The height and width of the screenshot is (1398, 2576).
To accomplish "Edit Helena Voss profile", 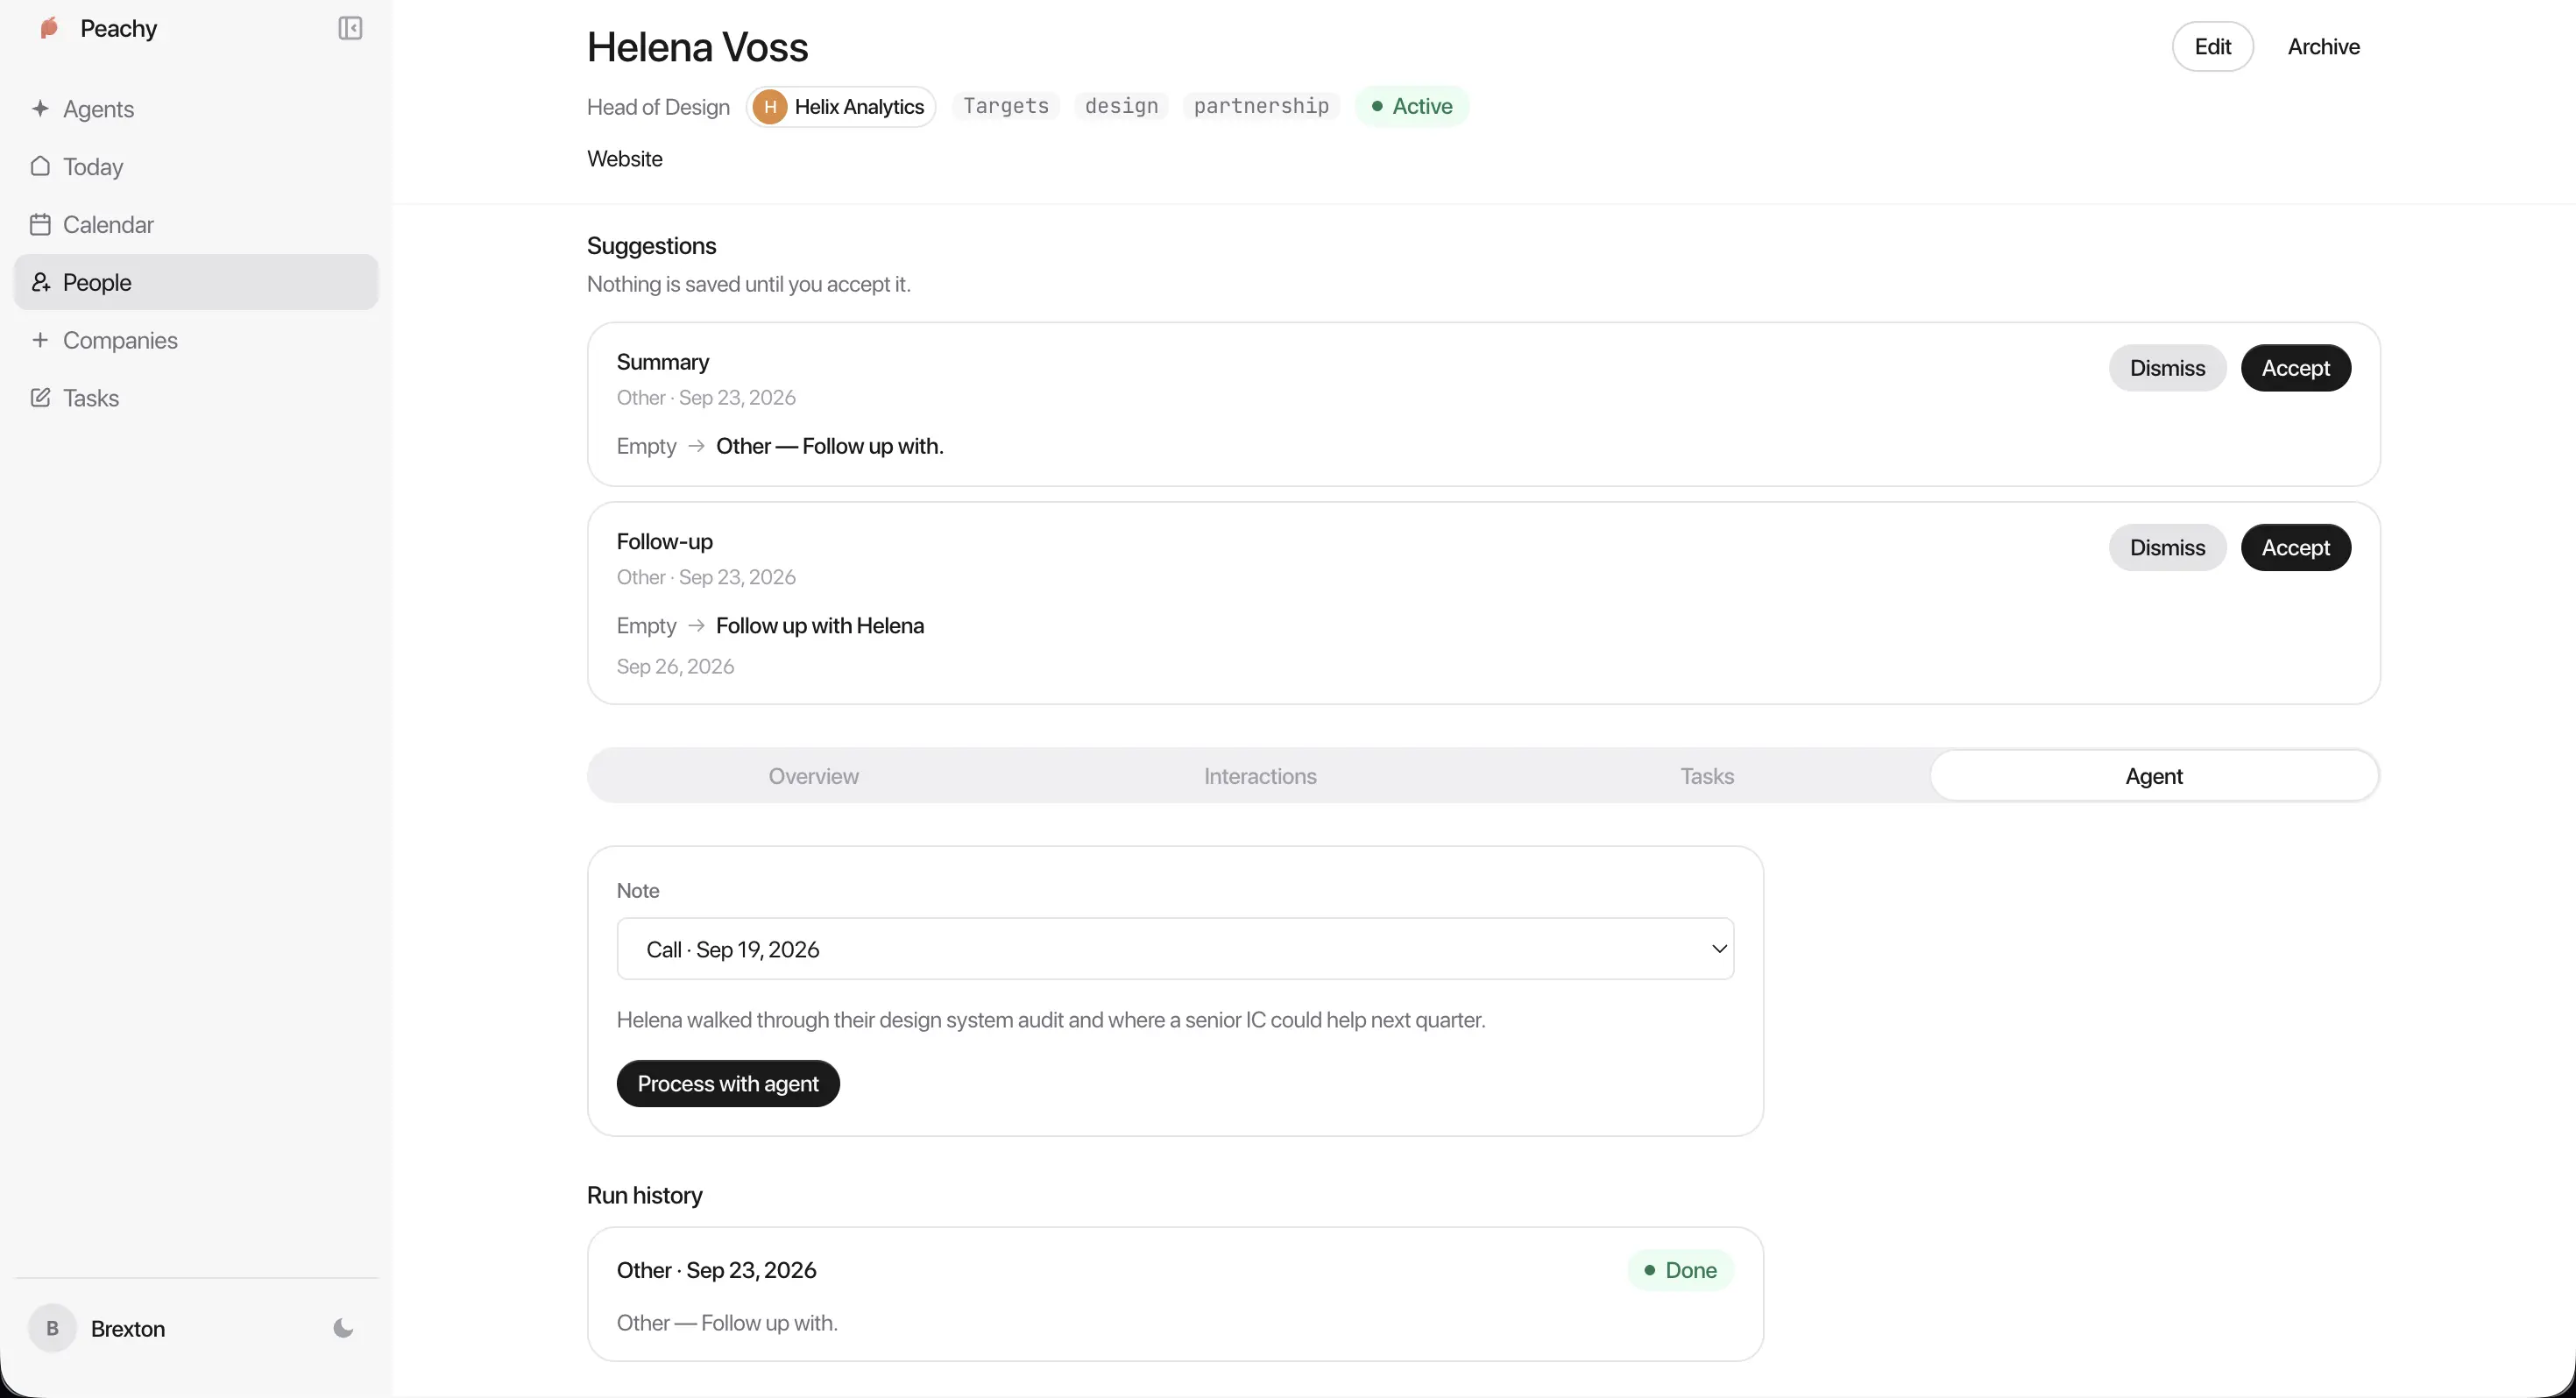I will tap(2212, 46).
